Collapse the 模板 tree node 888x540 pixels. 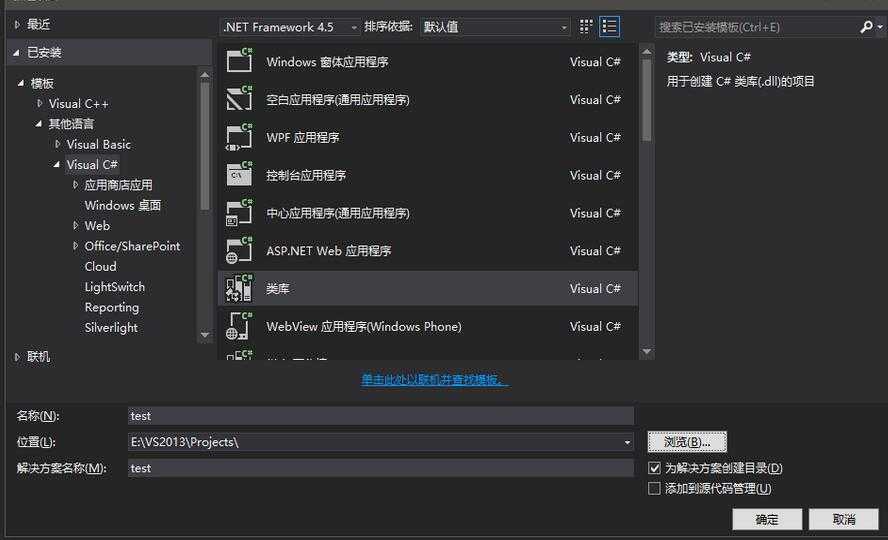coord(21,83)
